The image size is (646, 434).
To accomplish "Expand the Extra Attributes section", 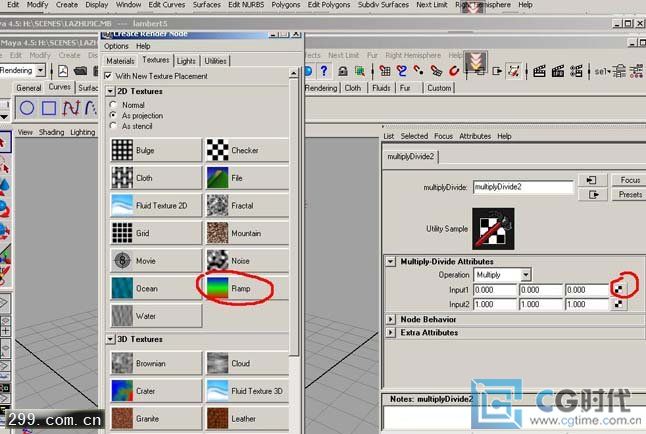I will click(x=391, y=332).
